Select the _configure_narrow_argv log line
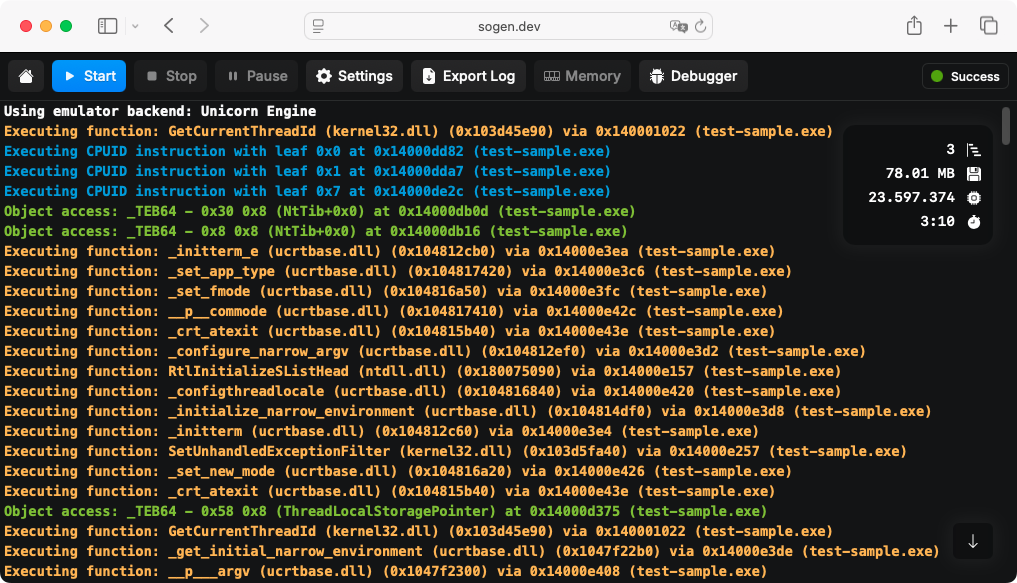This screenshot has width=1017, height=583. tap(435, 351)
